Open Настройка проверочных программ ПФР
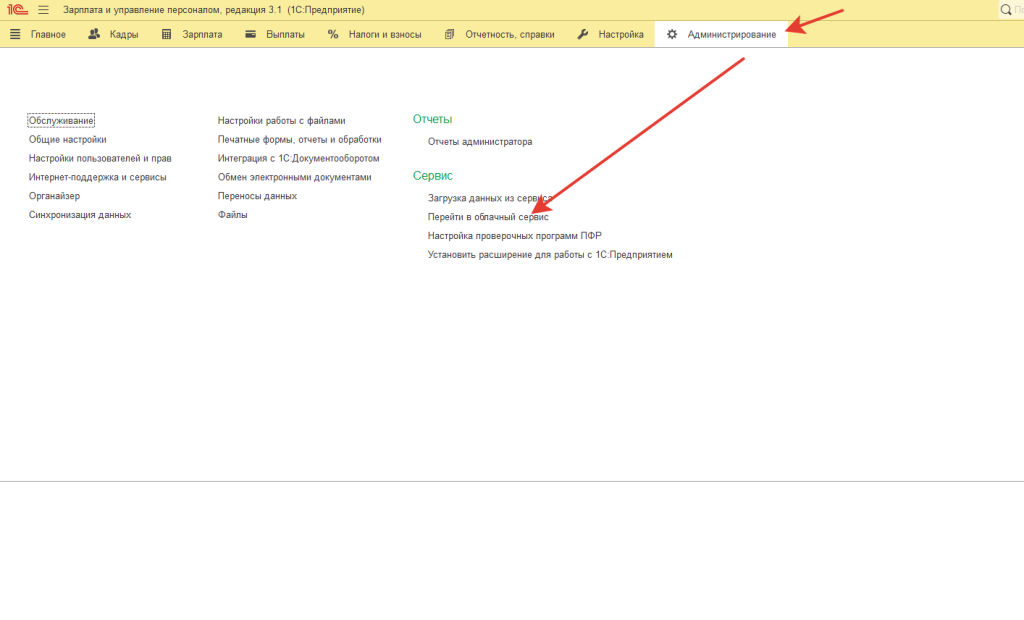 click(515, 236)
